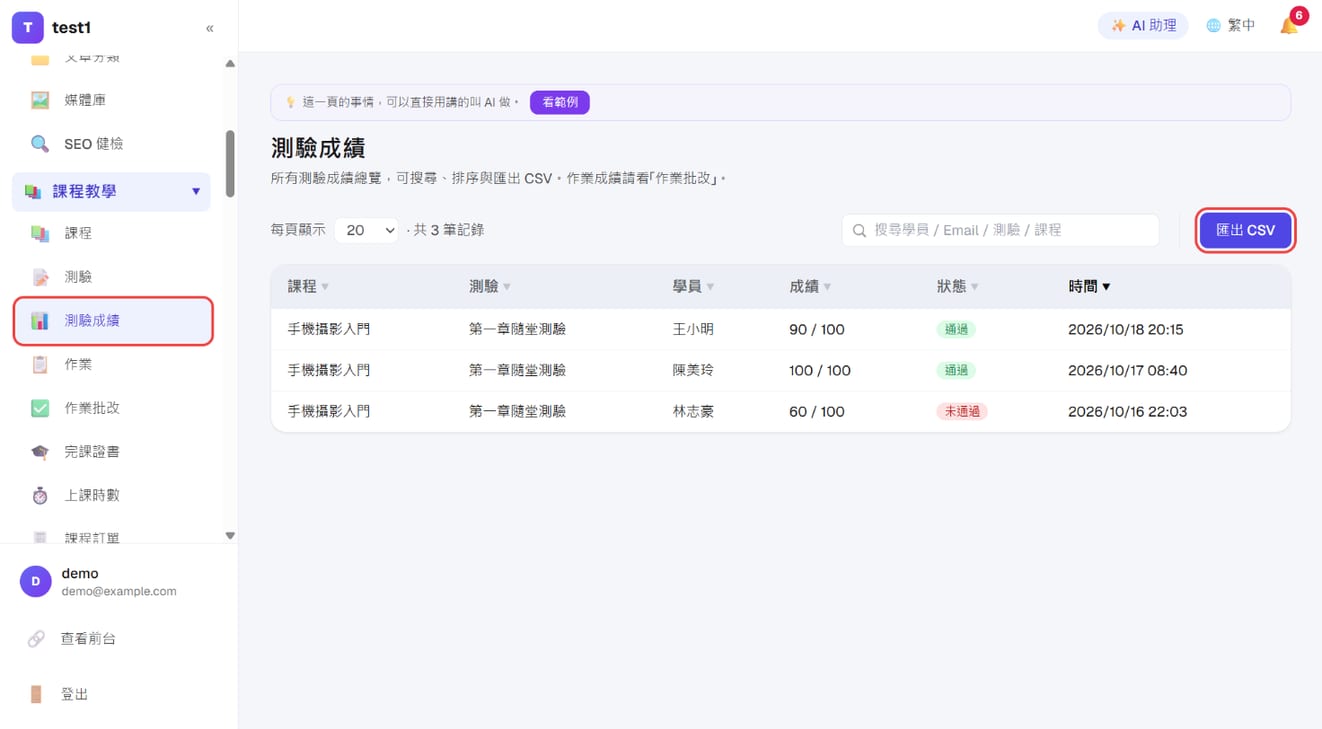Collapse the 課程教學 menu group

point(111,191)
